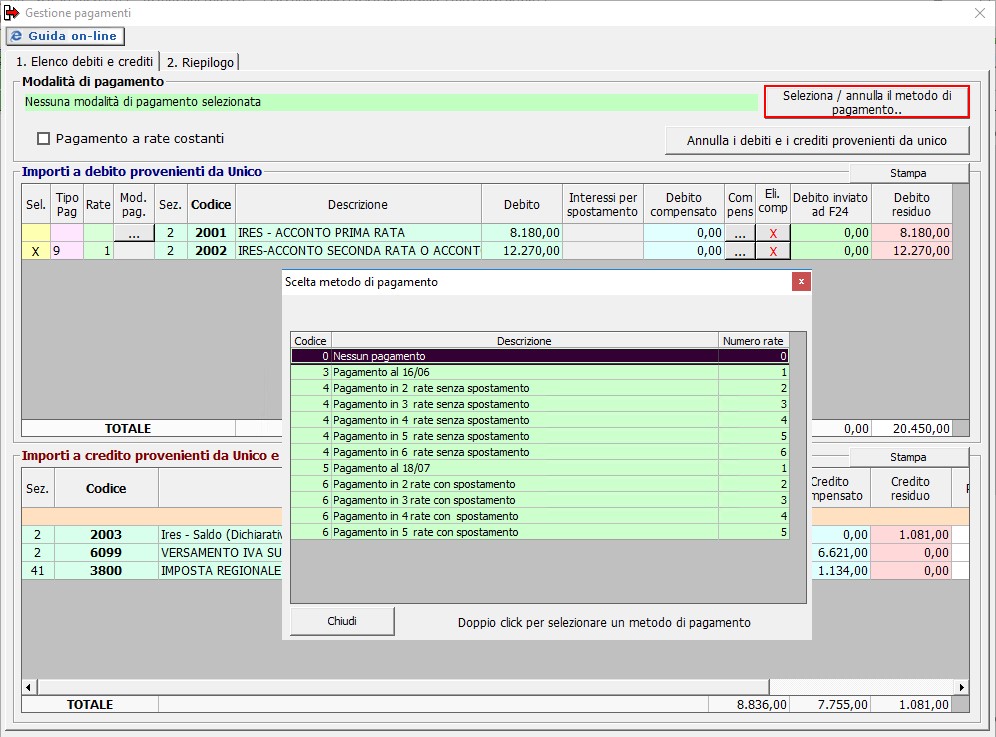This screenshot has height=737, width=996.
Task: Open the Guida on-line help button
Action: pos(65,36)
